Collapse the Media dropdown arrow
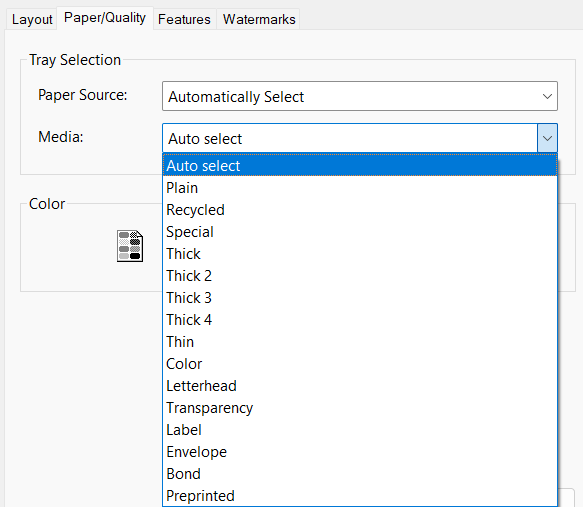Image resolution: width=583 pixels, height=507 pixels. point(547,138)
